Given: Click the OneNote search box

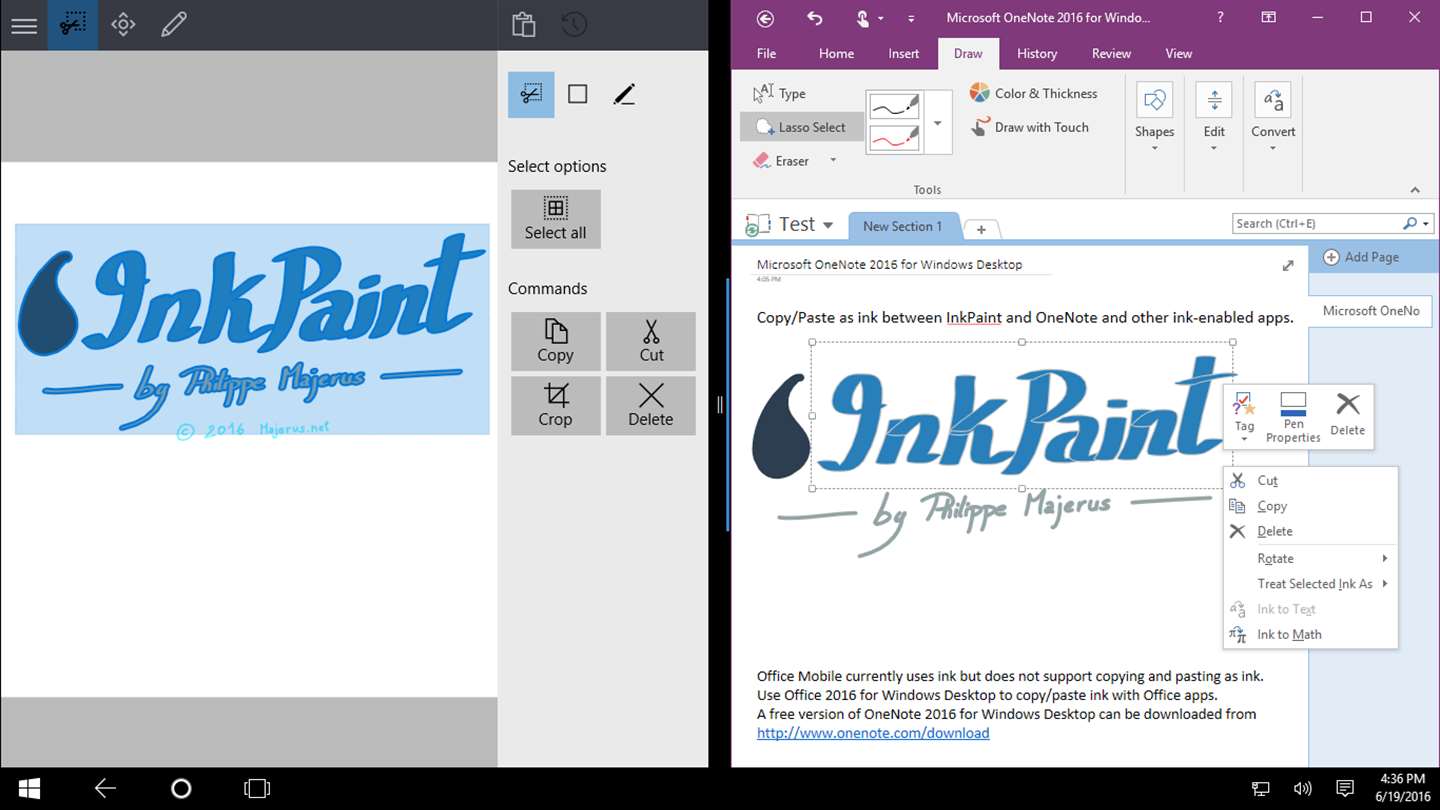Looking at the screenshot, I should (x=1333, y=224).
